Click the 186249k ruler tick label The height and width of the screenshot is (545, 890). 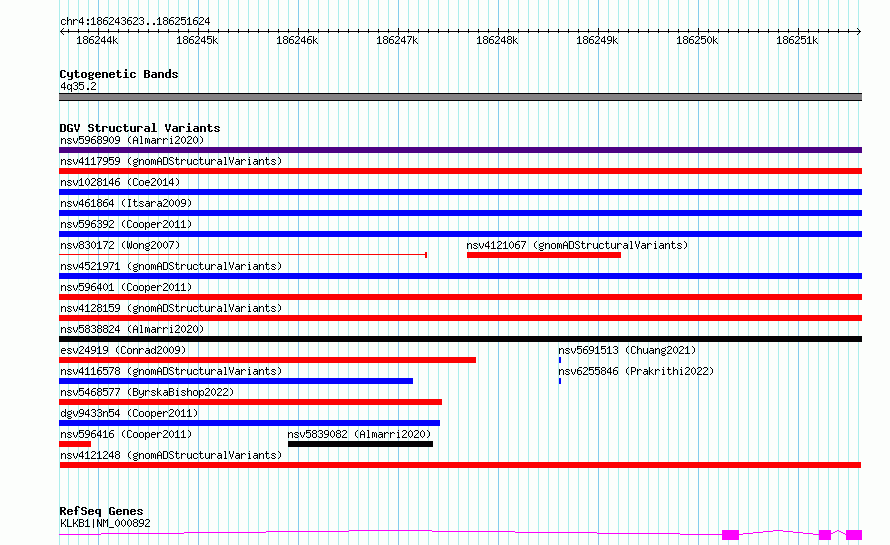coord(597,40)
